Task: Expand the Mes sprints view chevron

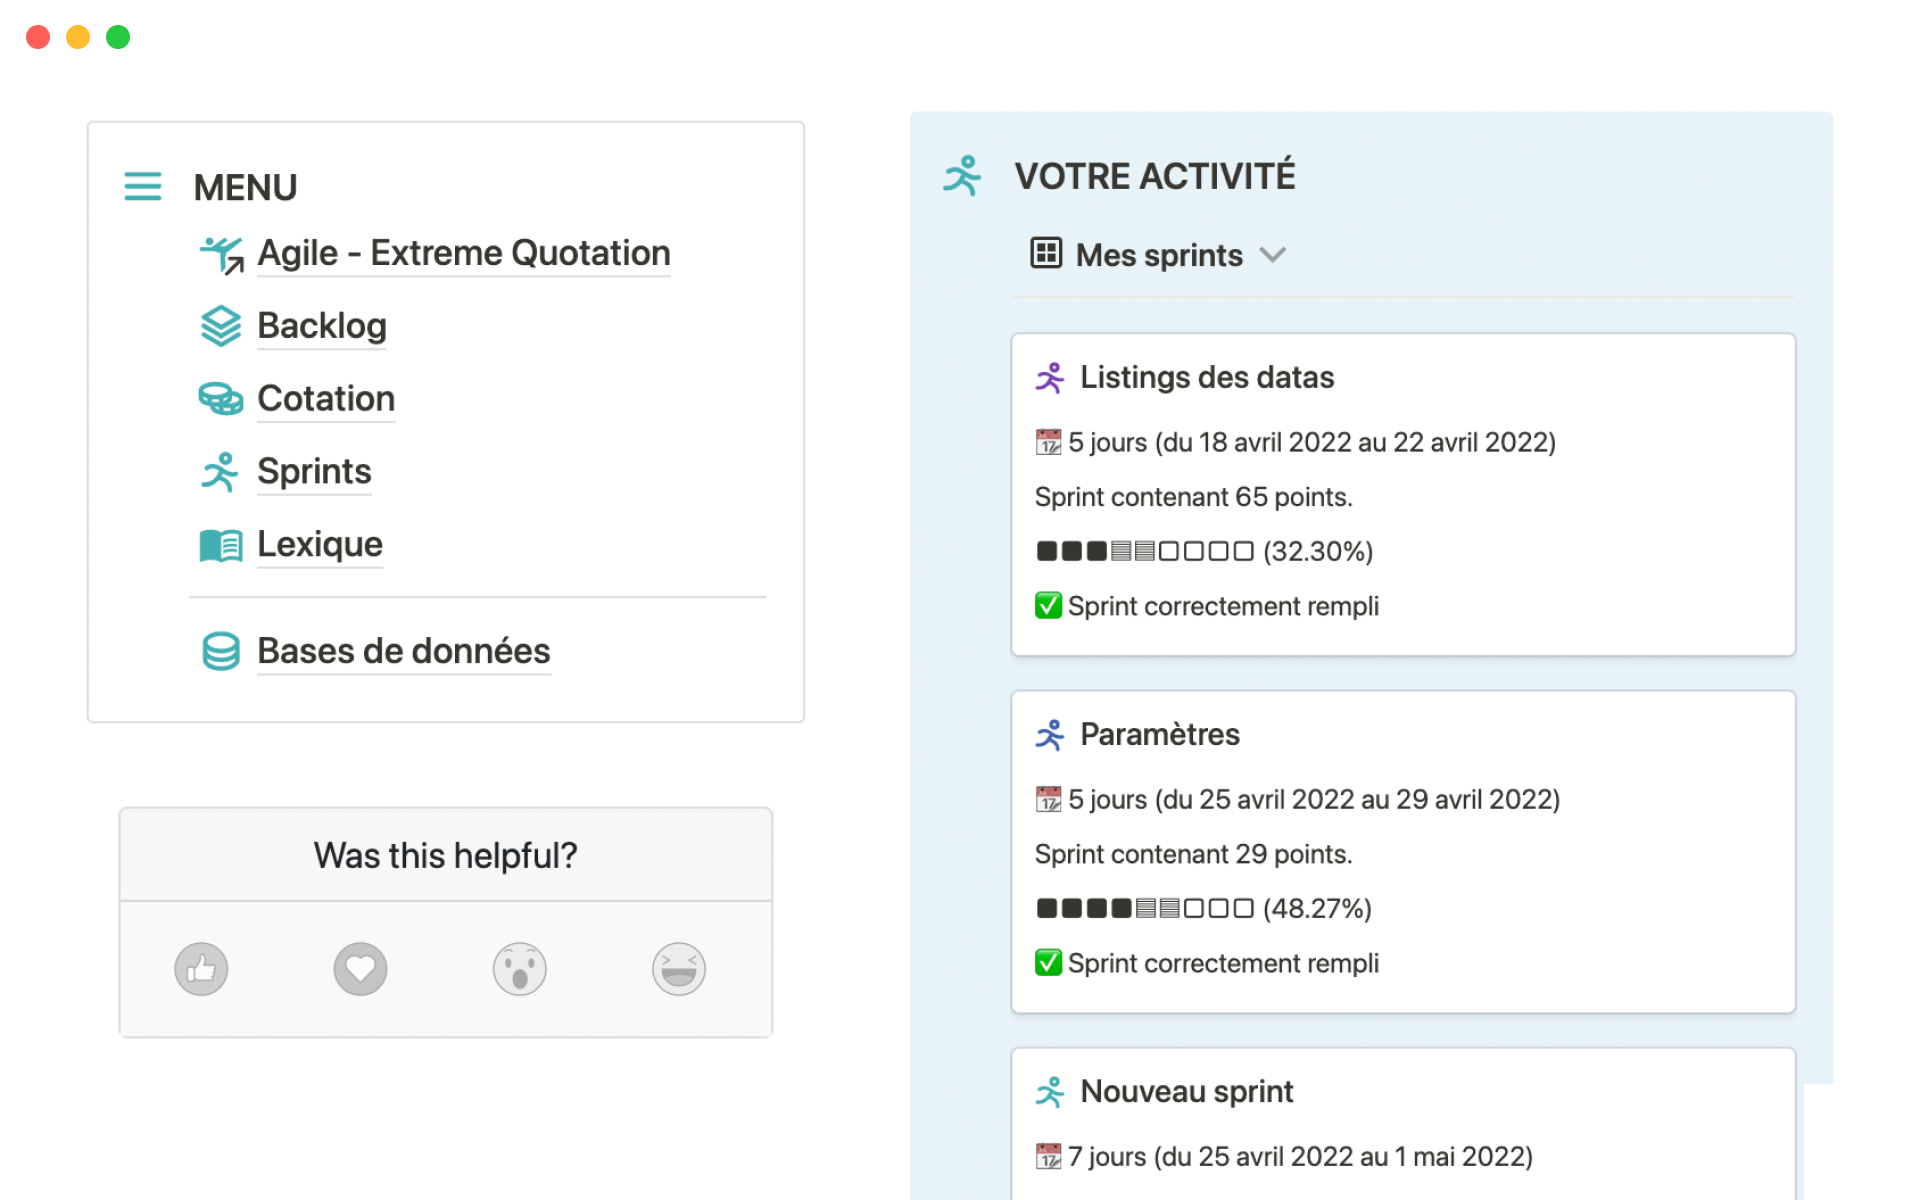Action: 1272,255
